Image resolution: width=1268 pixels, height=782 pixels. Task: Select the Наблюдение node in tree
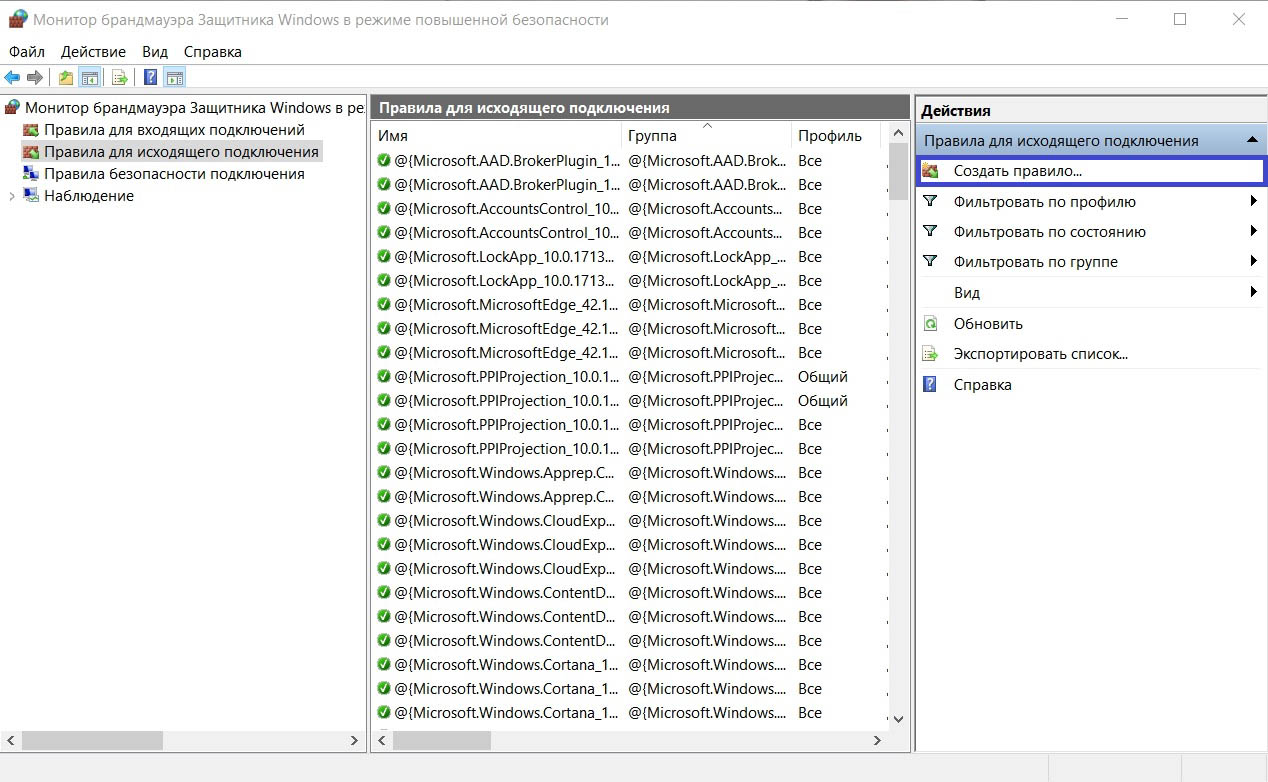pyautogui.click(x=89, y=196)
